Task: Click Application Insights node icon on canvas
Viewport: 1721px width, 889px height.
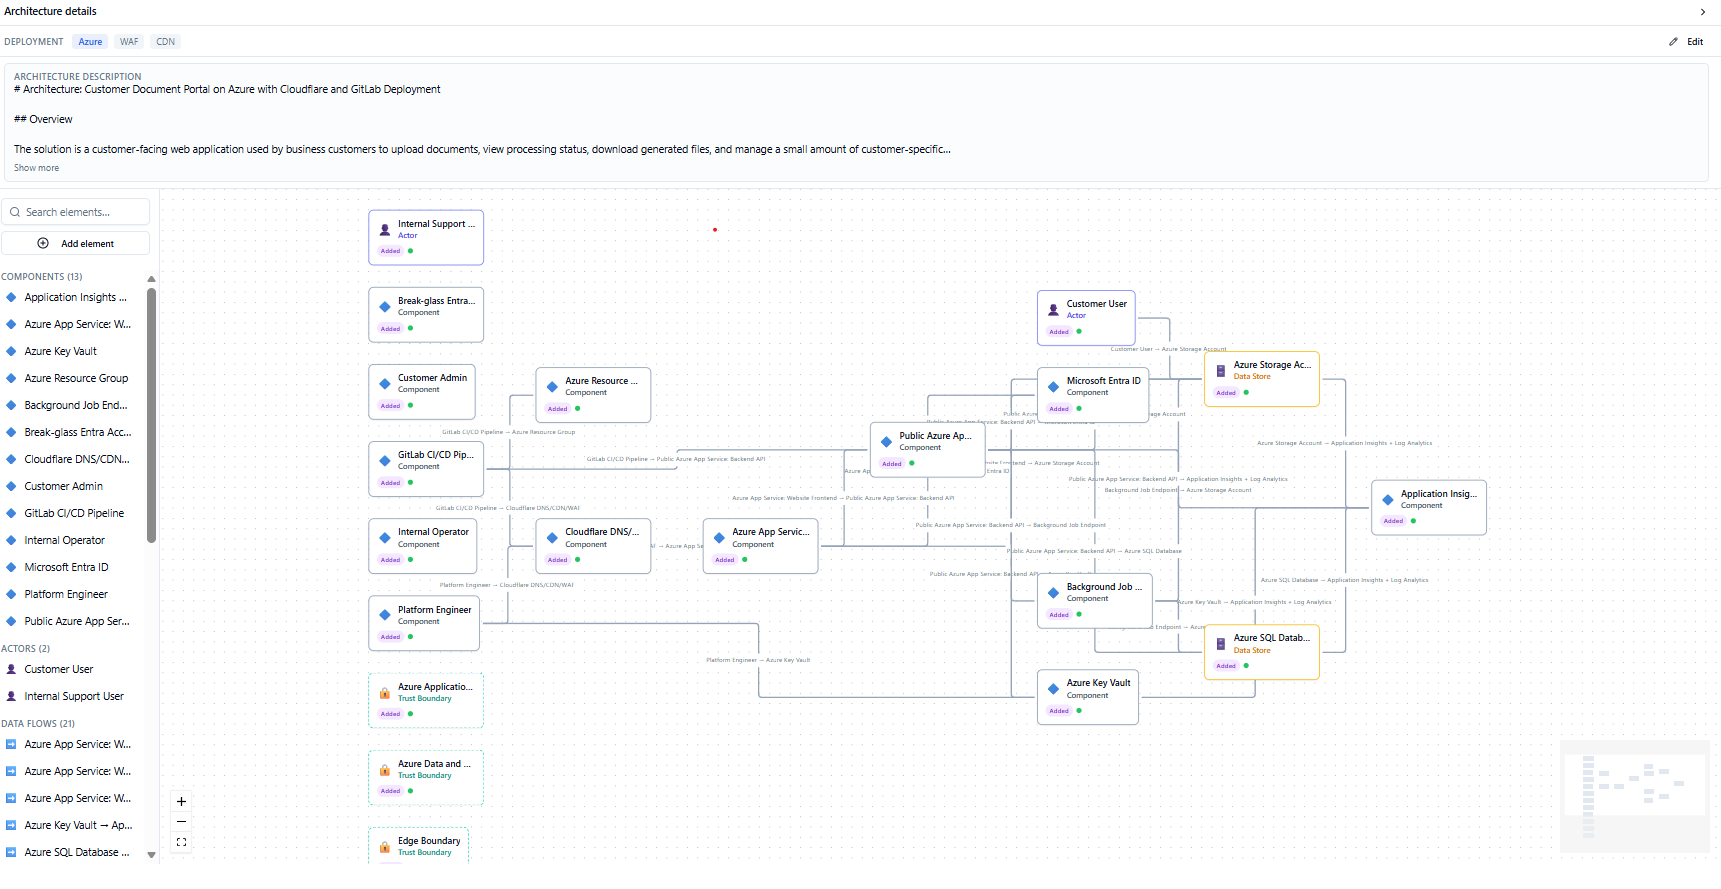Action: click(x=1387, y=499)
